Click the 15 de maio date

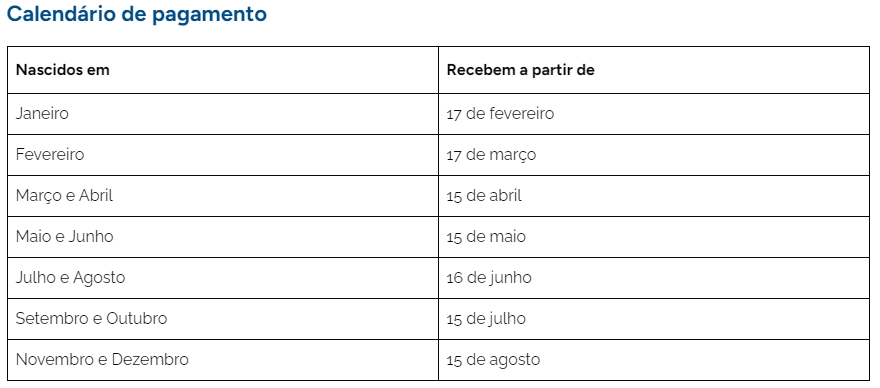coord(486,237)
